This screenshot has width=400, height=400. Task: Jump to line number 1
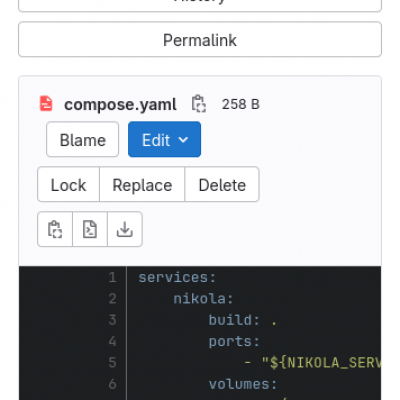[113, 277]
